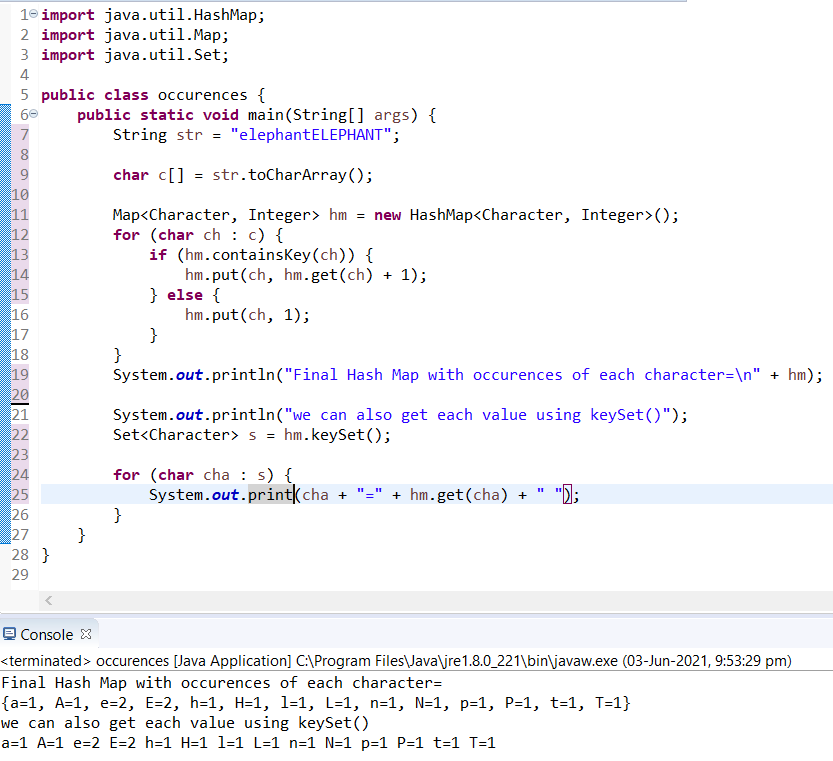Click the console hash map output line
833x761 pixels.
click(316, 703)
